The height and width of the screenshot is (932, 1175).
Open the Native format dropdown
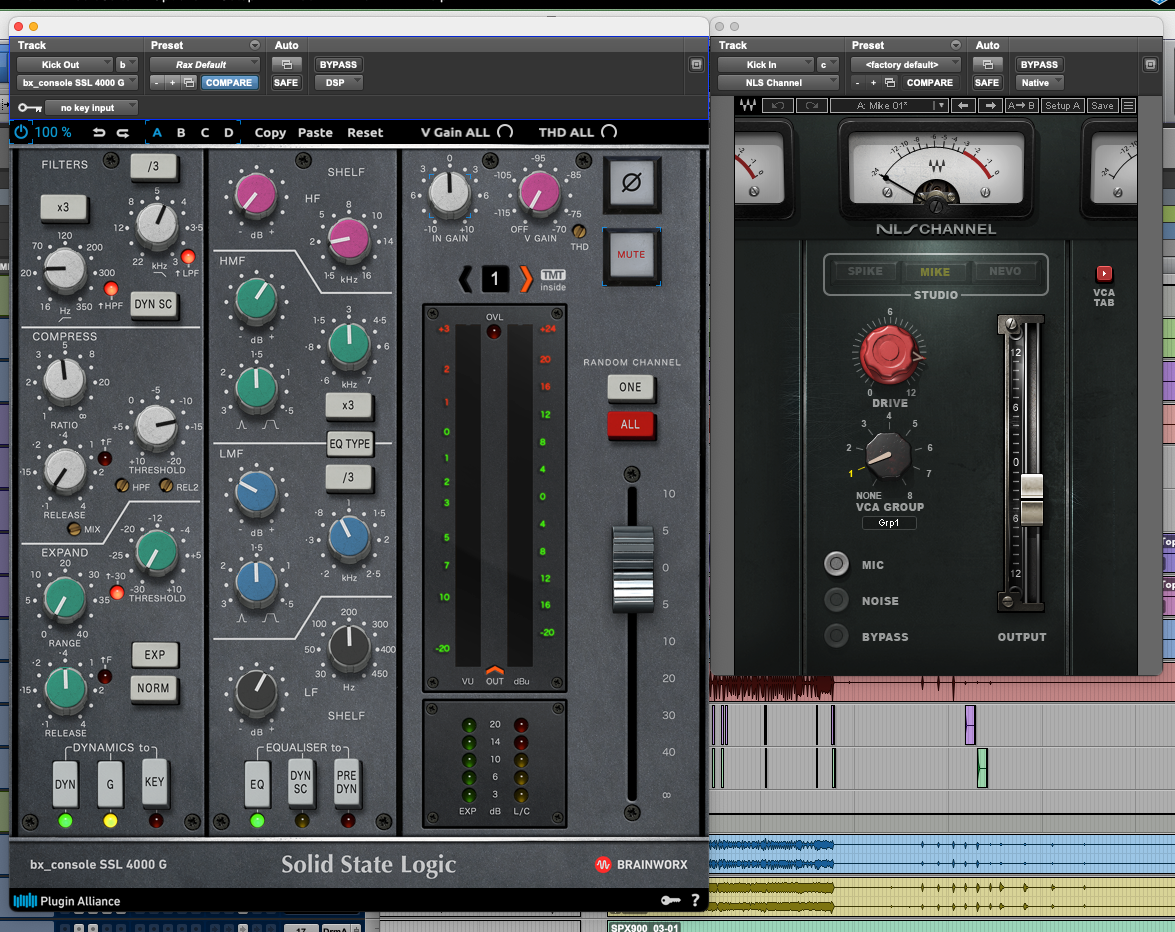(x=1039, y=82)
